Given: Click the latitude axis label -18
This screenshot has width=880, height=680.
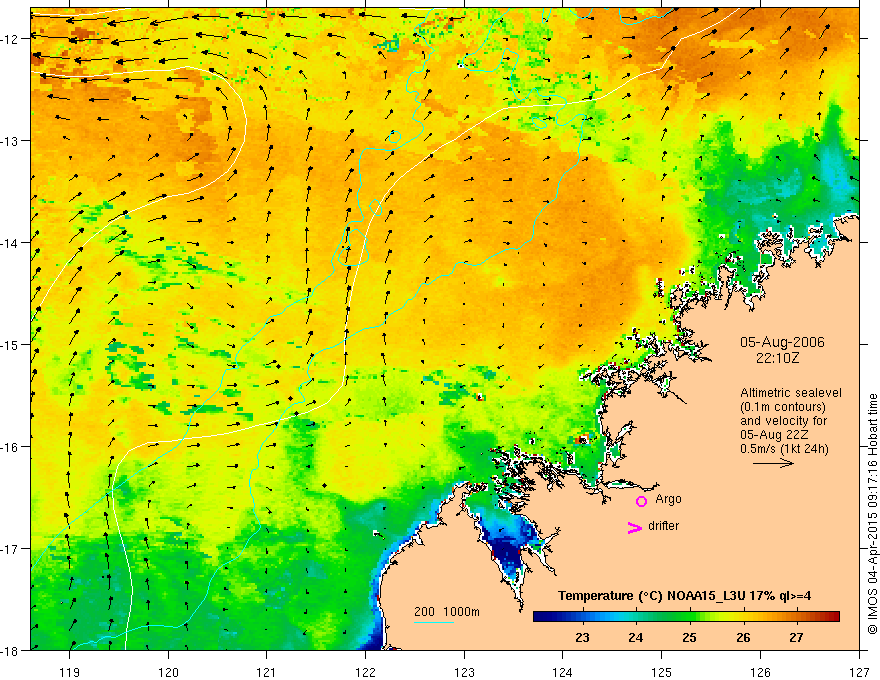Looking at the screenshot, I should point(11,650).
